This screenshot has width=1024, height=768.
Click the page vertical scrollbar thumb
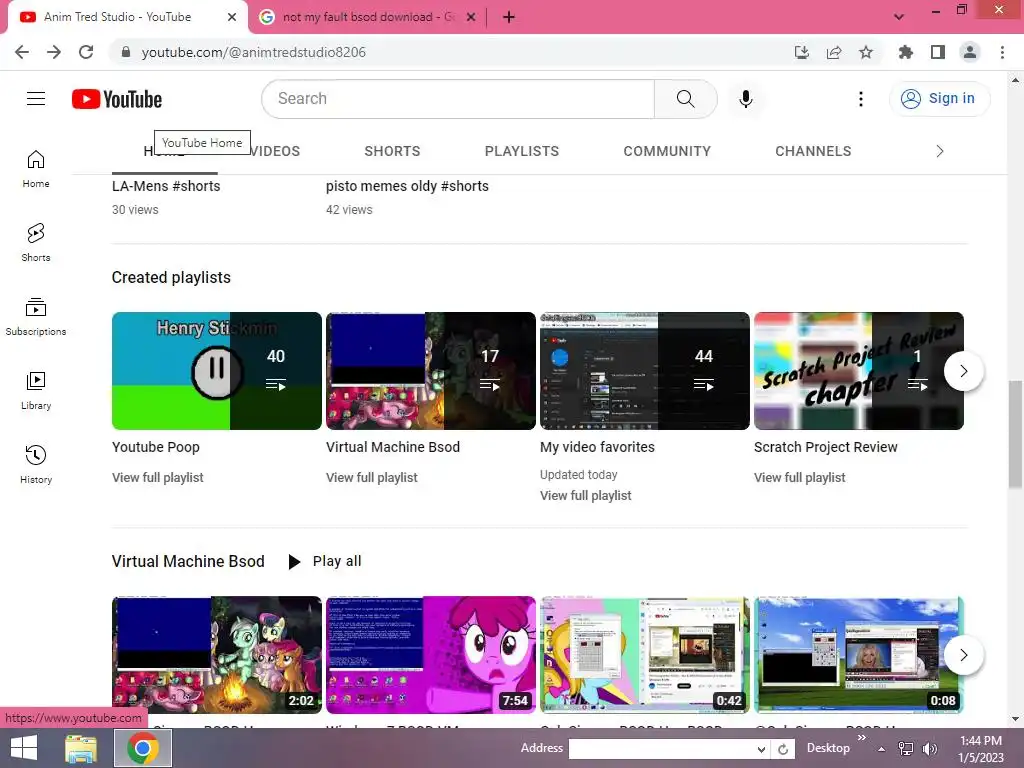(1015, 434)
